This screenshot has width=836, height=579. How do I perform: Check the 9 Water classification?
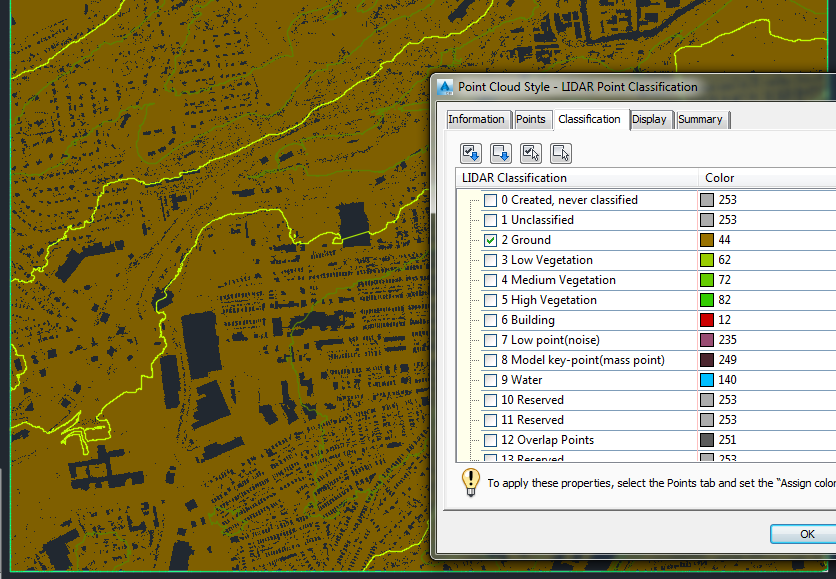[490, 380]
